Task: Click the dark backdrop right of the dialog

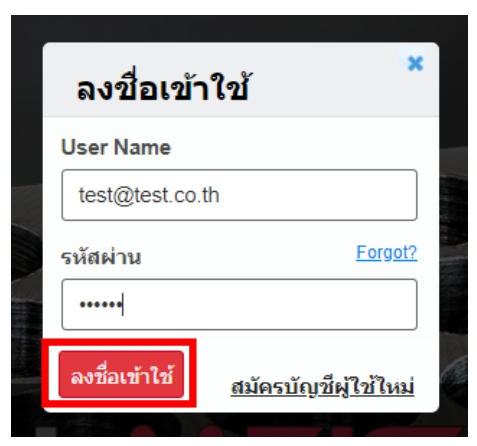Action: pos(453,227)
